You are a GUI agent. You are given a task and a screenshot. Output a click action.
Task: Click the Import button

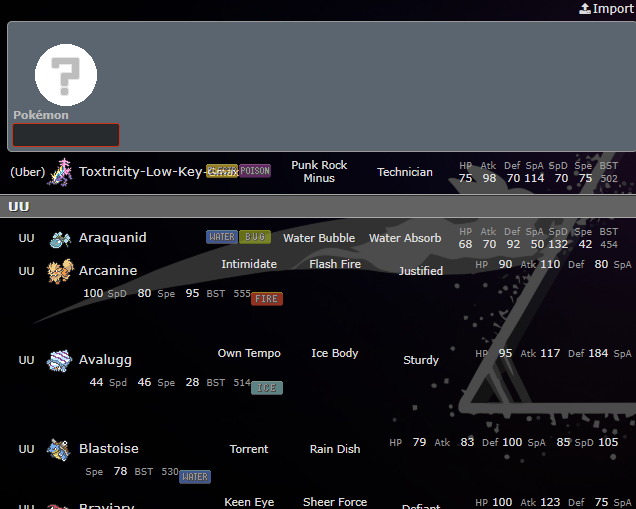[607, 9]
